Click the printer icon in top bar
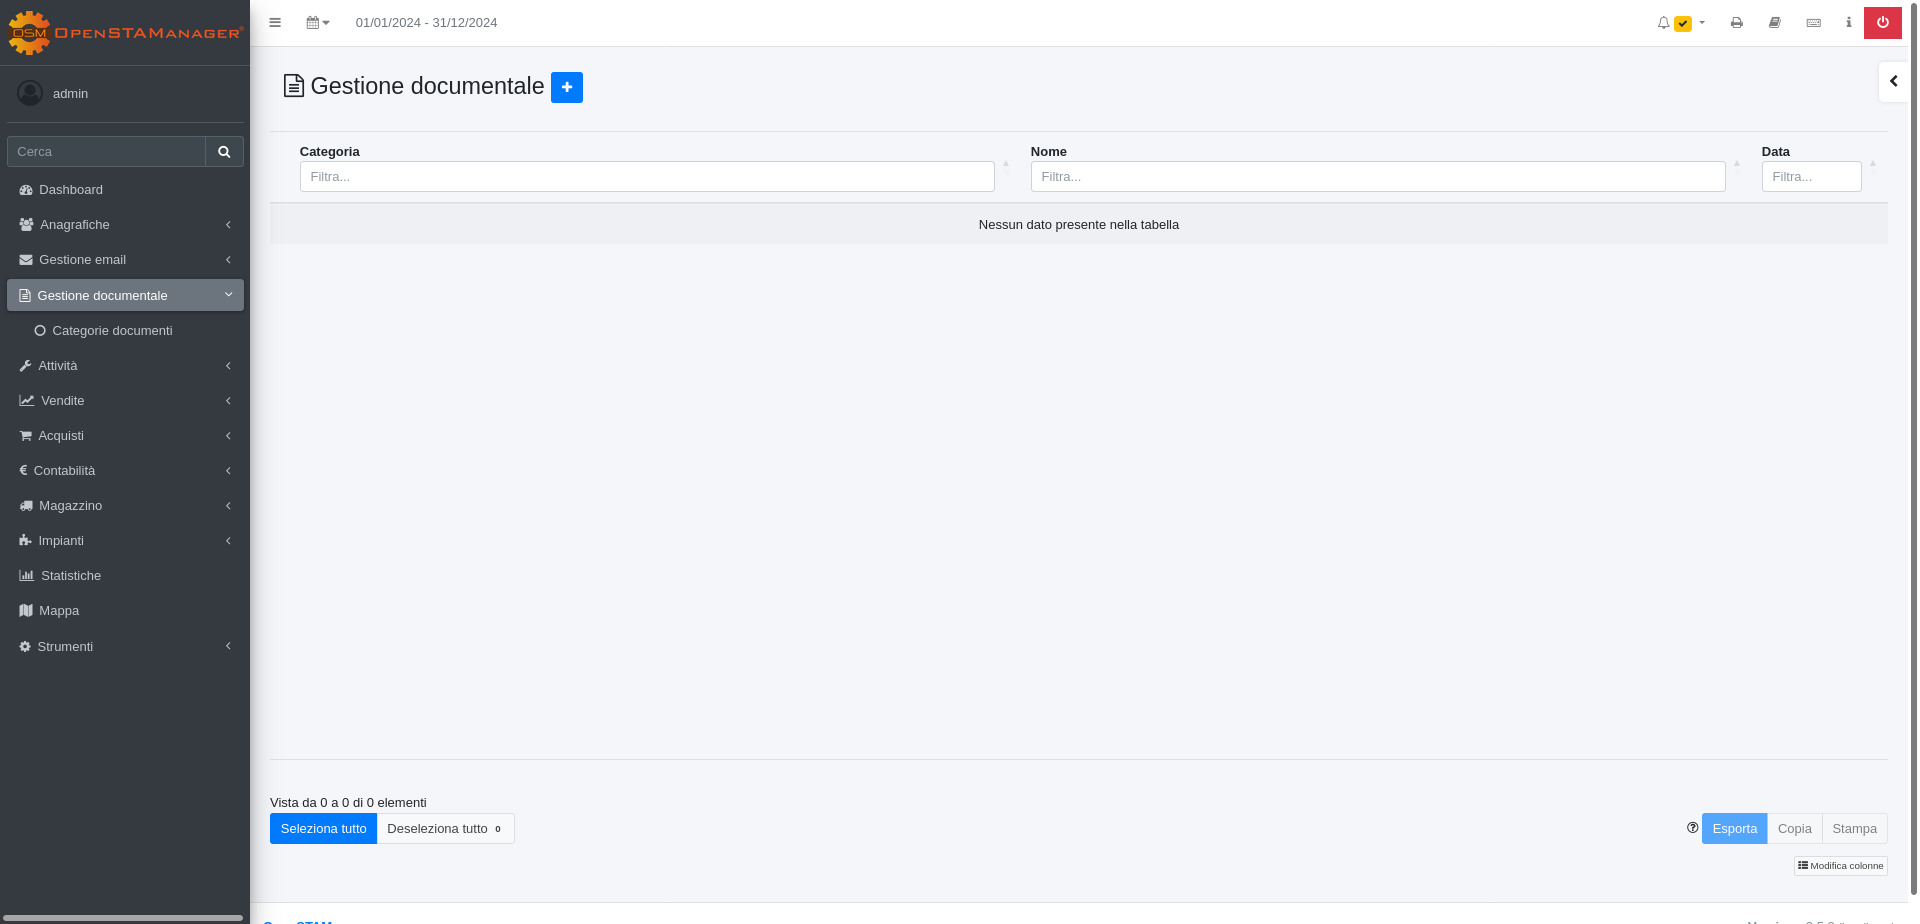The image size is (1920, 924). point(1737,22)
